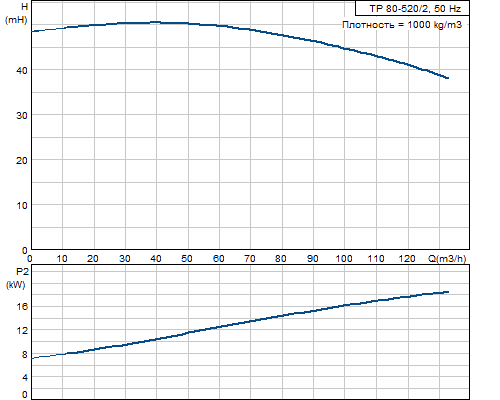Click the TP 80-520/2, 50 Hz legend box
Viewport: 500px width, 400px height.
[x=412, y=8]
